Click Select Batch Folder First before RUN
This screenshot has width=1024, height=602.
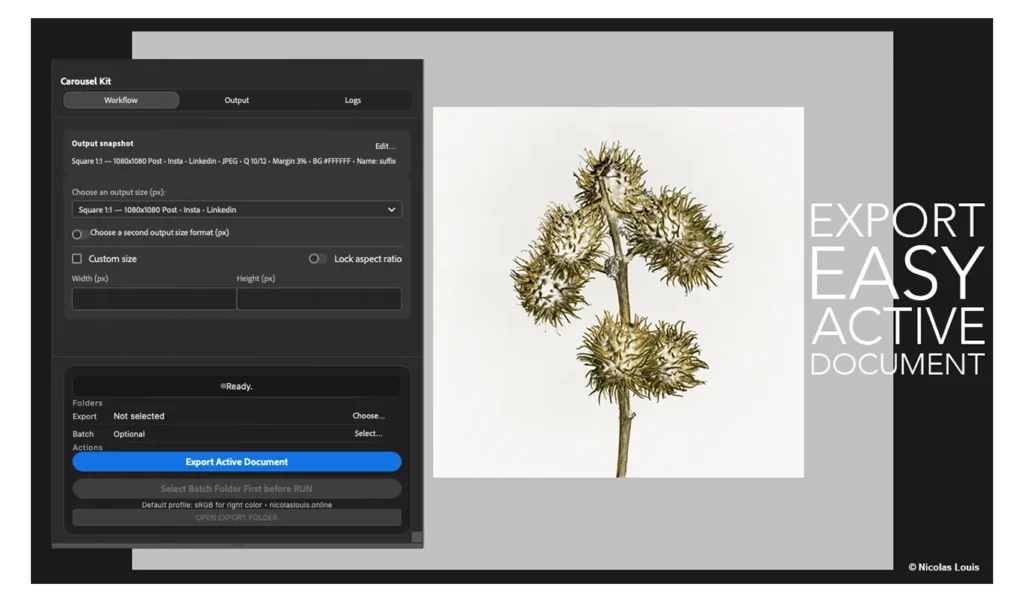pyautogui.click(x=236, y=487)
